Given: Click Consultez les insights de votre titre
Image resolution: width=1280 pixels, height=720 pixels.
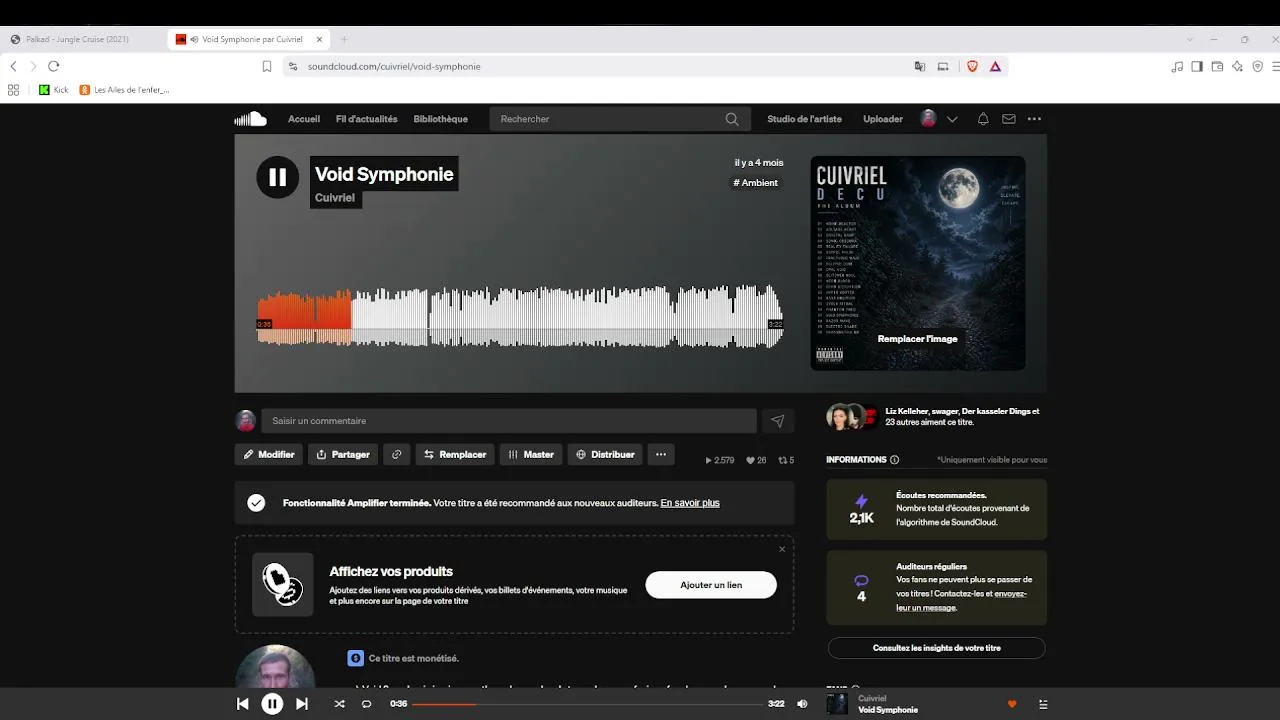Looking at the screenshot, I should pos(936,648).
